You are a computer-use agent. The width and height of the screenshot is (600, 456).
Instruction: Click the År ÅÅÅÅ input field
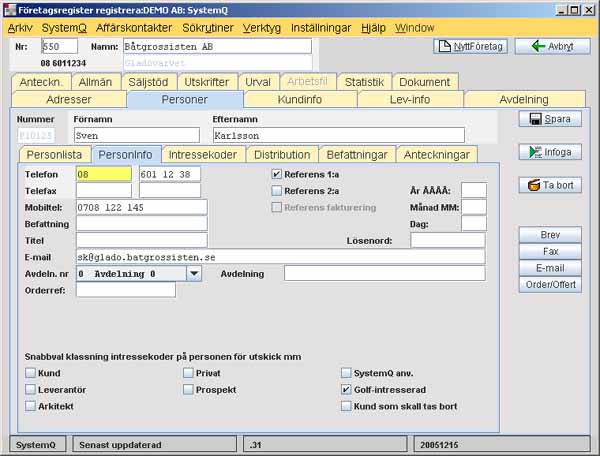coord(474,190)
